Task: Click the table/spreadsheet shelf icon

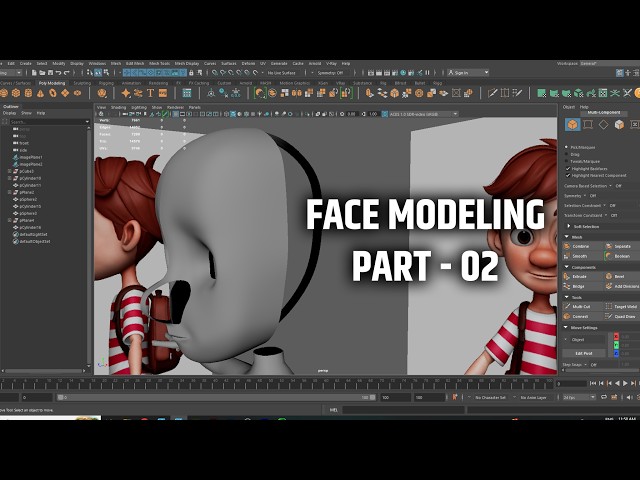Action: click(187, 93)
